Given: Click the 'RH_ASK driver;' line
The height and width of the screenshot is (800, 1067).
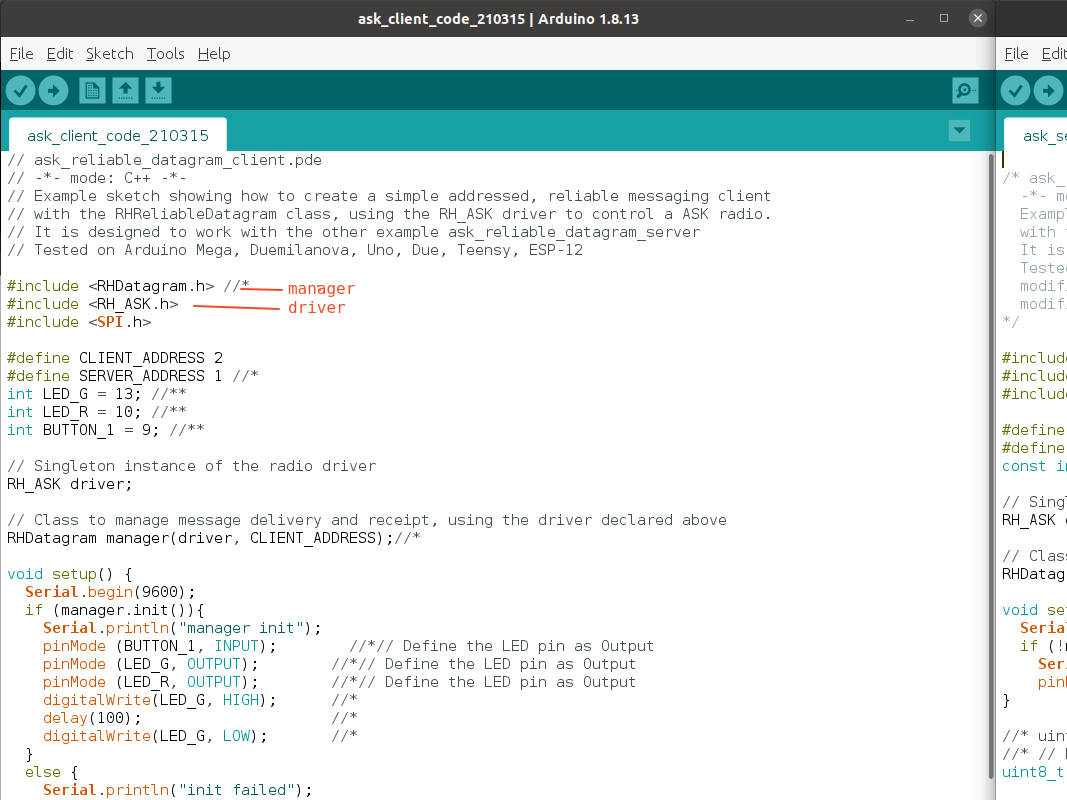Looking at the screenshot, I should [x=69, y=484].
